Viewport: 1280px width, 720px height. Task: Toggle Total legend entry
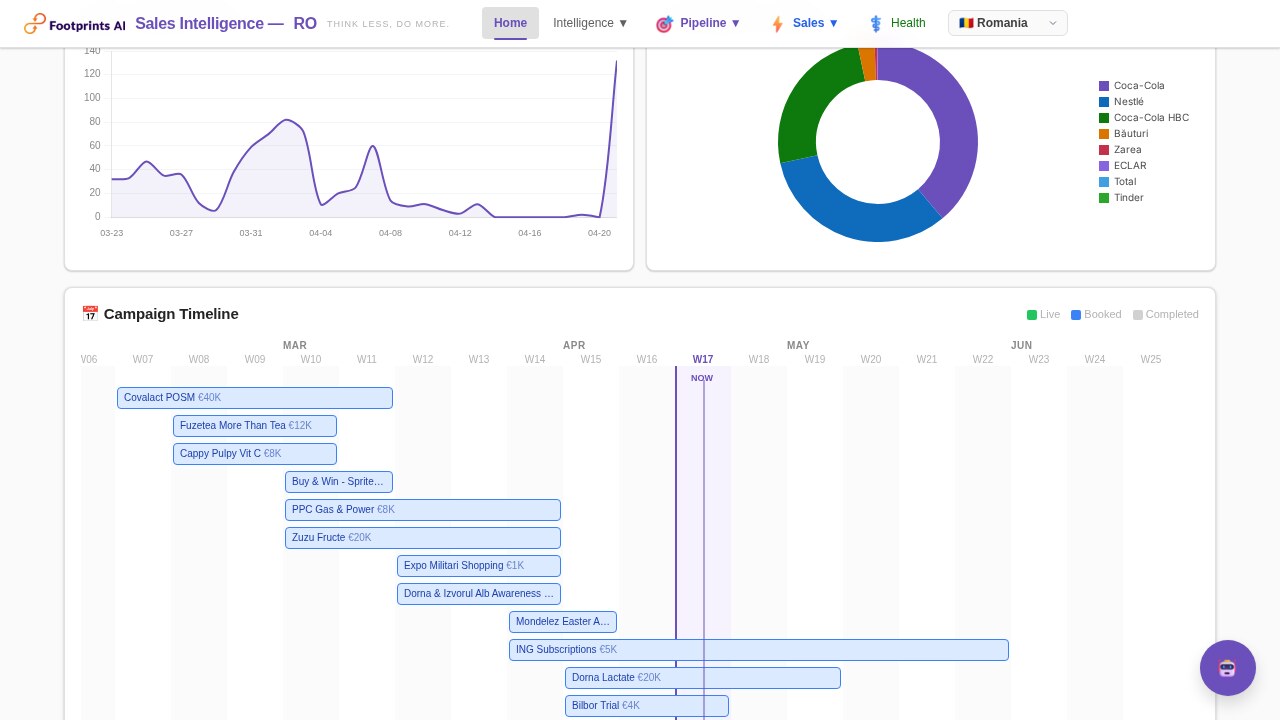click(x=1118, y=182)
